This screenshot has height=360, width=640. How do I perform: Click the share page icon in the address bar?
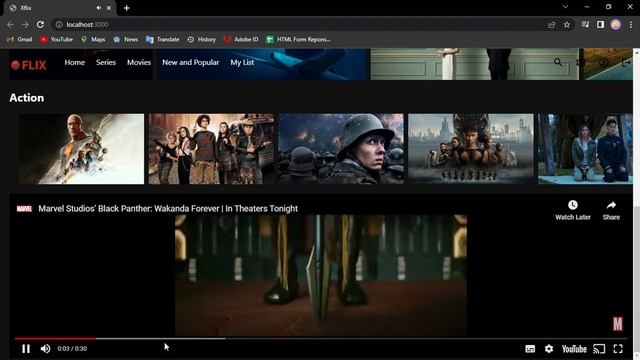(551, 24)
